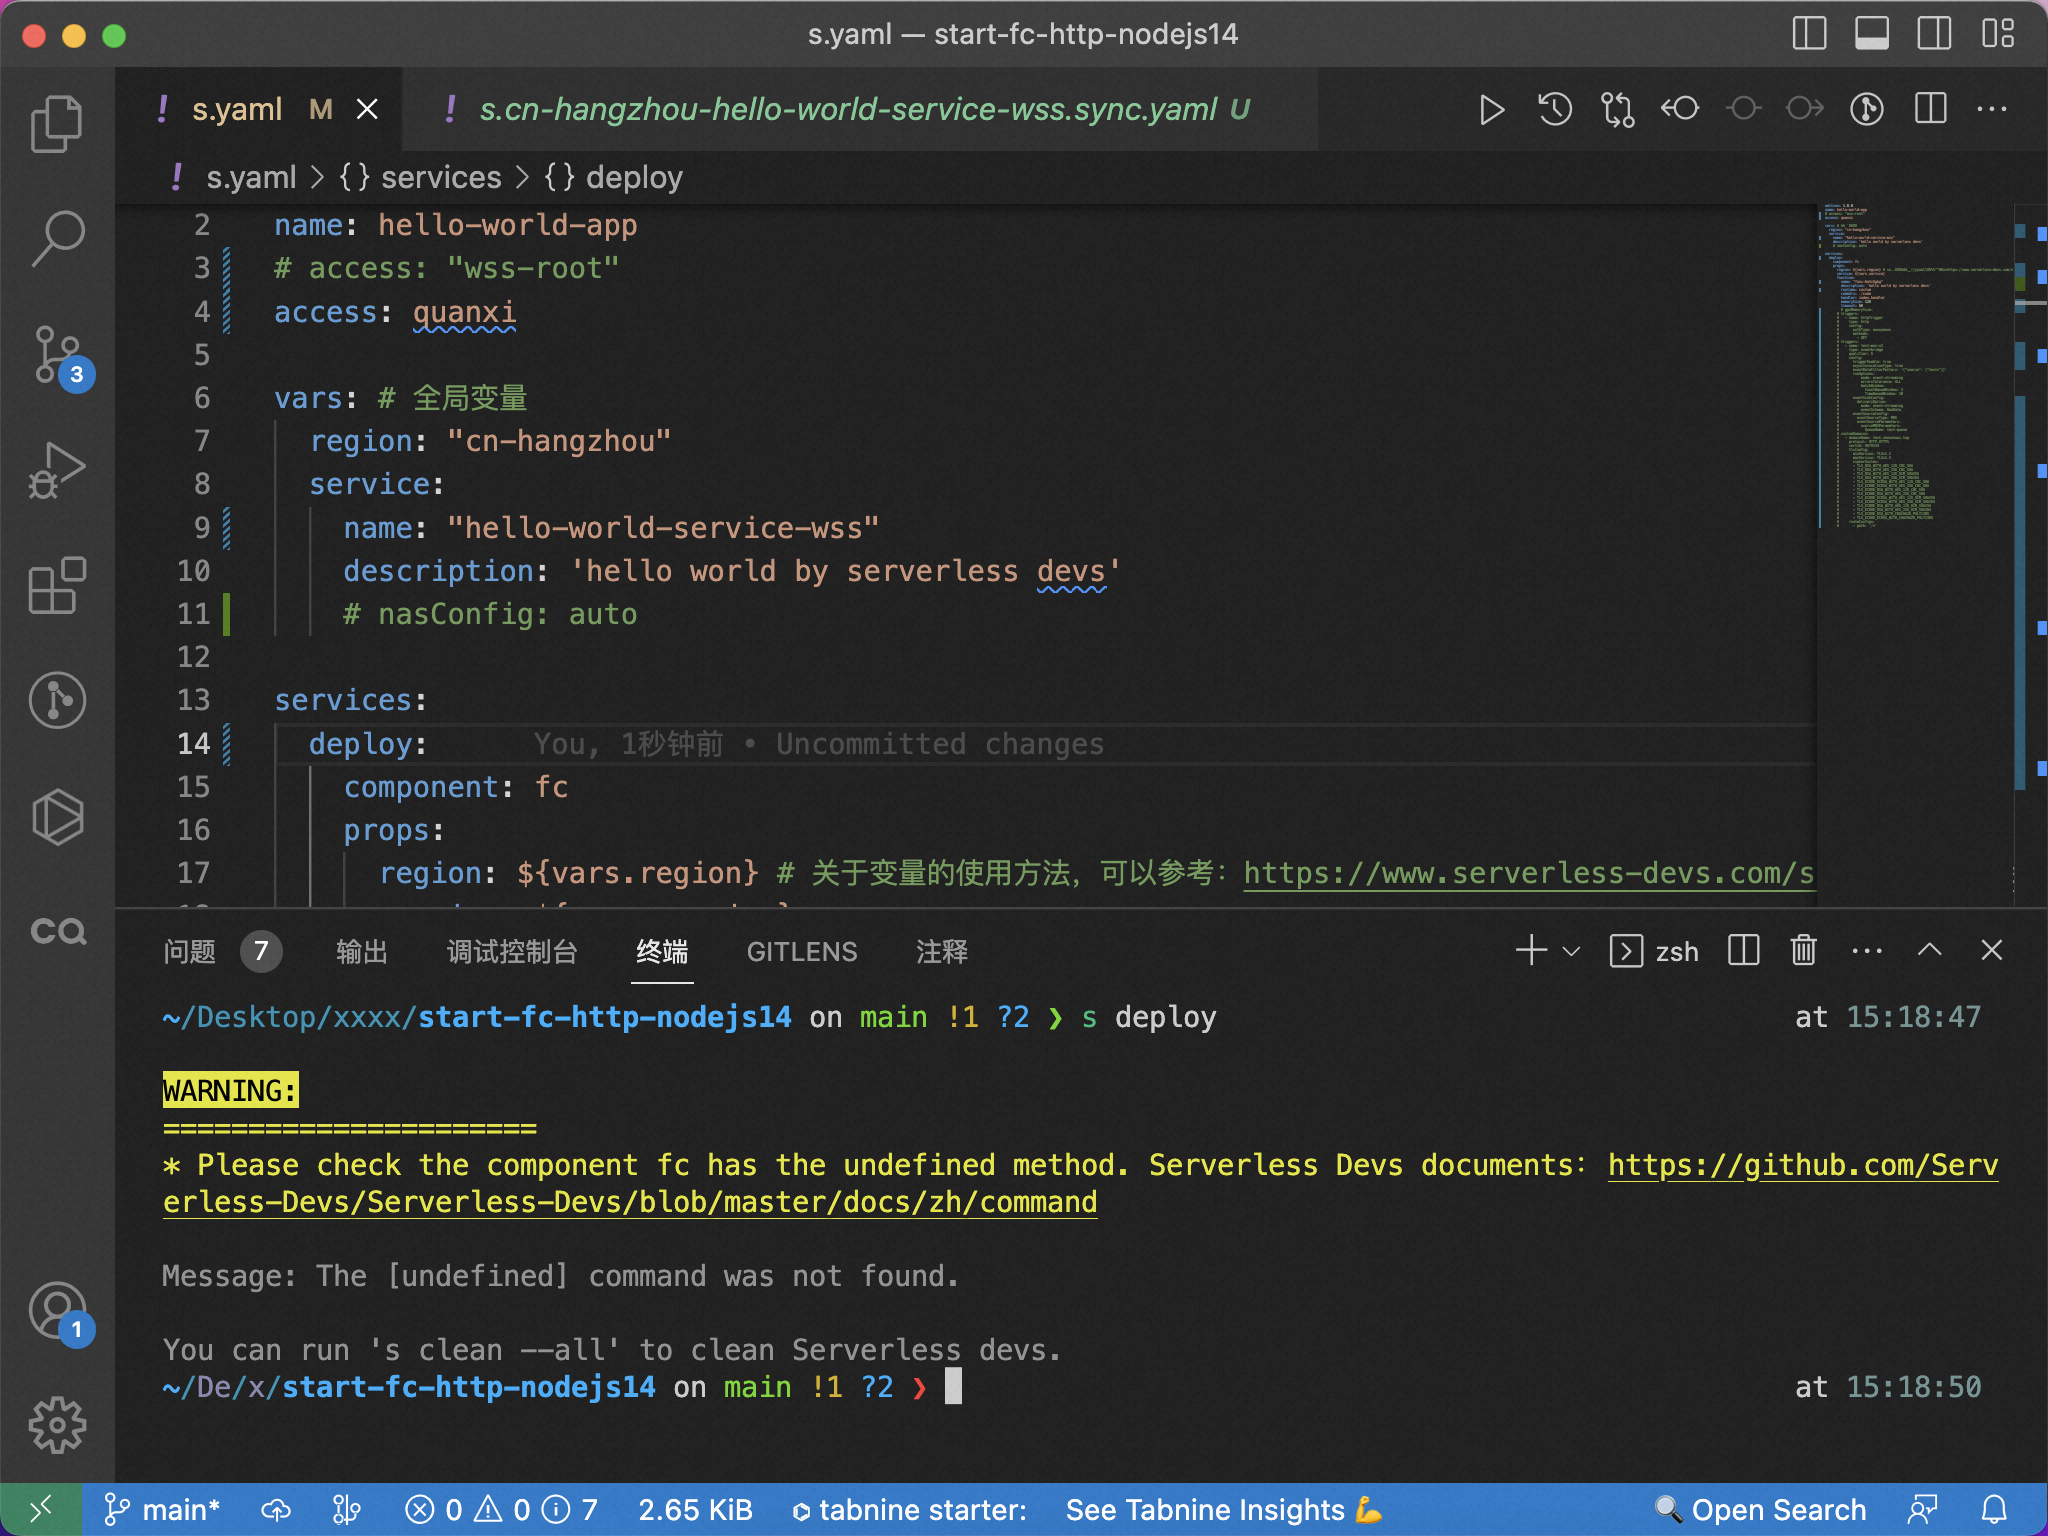The image size is (2048, 1536).
Task: Toggle the secondary sidebar visibility
Action: pos(1933,33)
